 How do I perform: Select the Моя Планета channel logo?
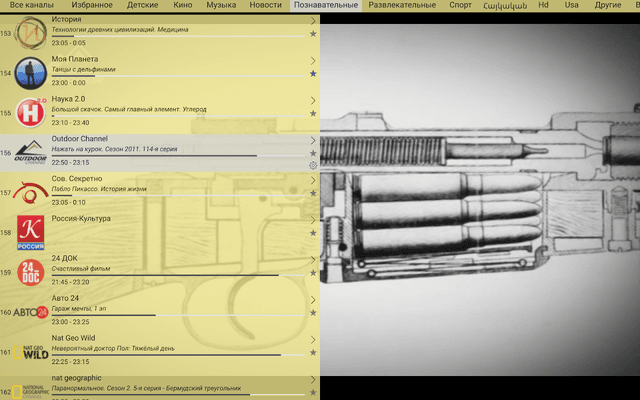click(31, 73)
